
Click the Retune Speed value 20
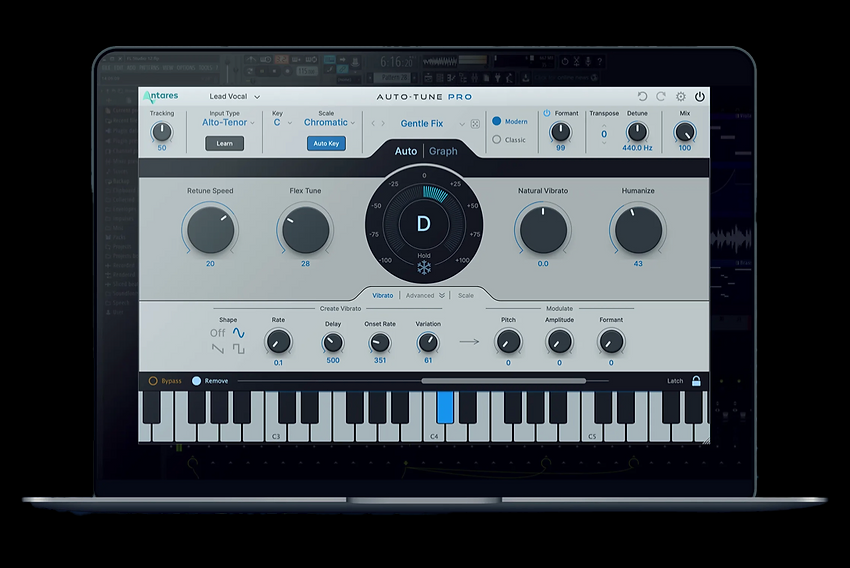(x=210, y=263)
